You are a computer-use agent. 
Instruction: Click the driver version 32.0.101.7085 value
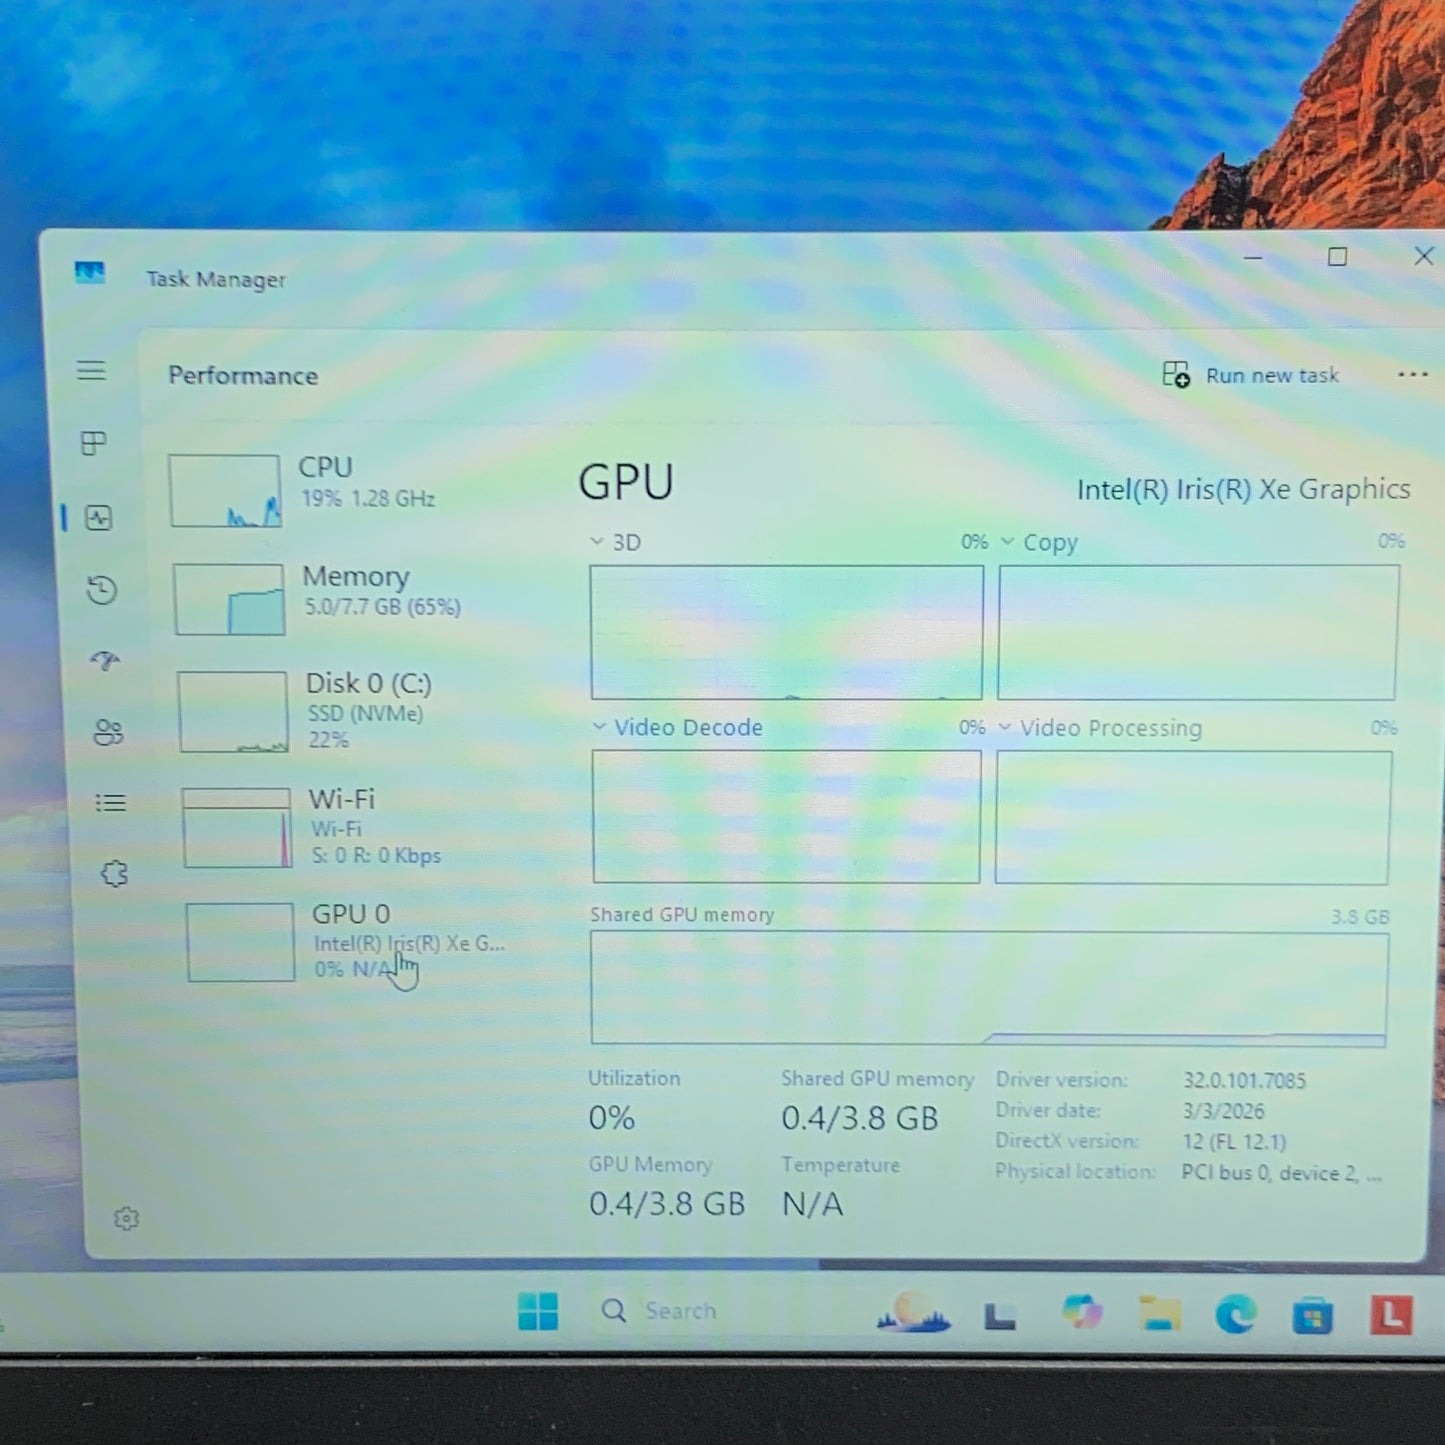1244,1080
